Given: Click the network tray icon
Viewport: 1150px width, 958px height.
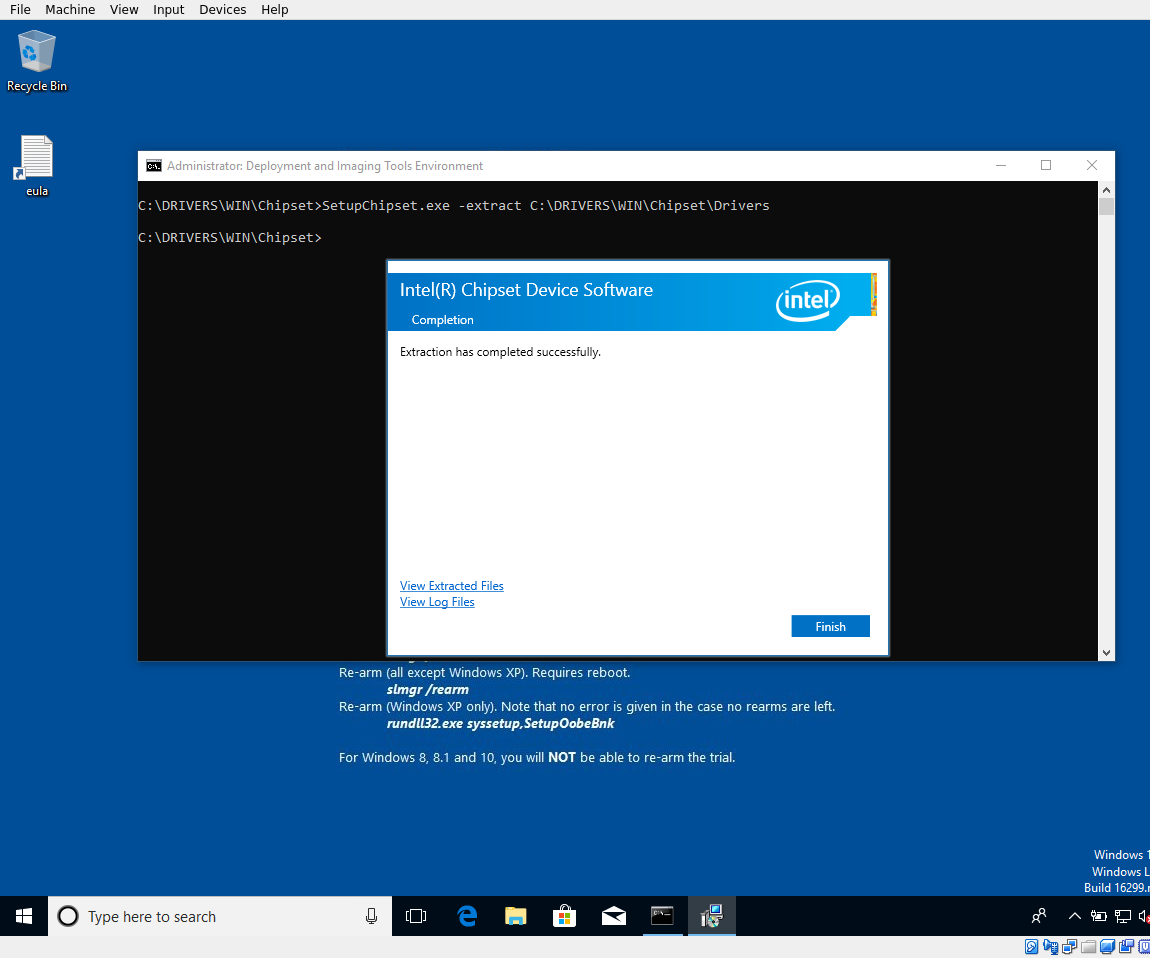Looking at the screenshot, I should point(1122,915).
